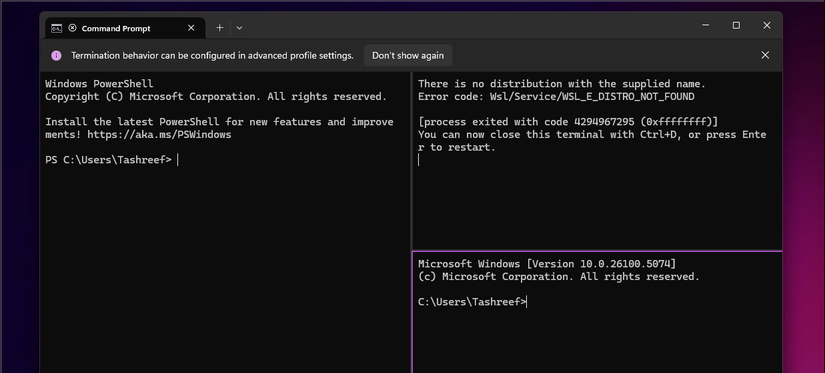Maximize the Terminal window
Viewport: 825px width, 373px height.
point(736,25)
